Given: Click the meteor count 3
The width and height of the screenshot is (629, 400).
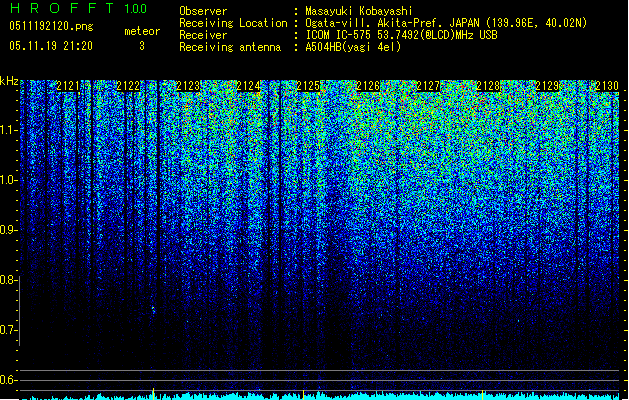Looking at the screenshot, I should pos(142,46).
